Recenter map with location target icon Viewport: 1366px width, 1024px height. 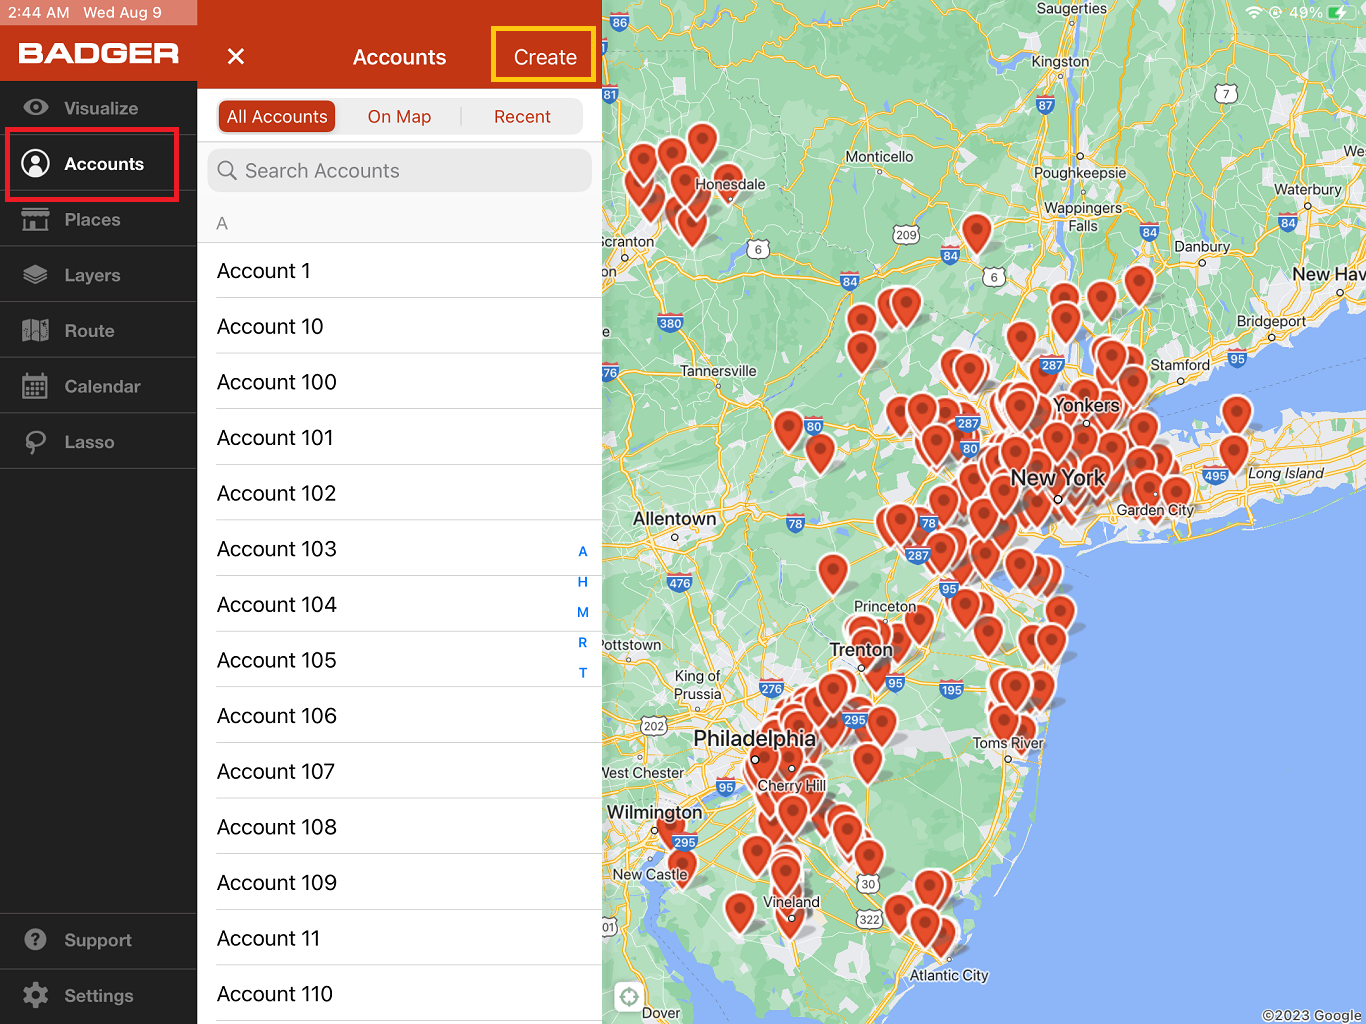point(629,996)
